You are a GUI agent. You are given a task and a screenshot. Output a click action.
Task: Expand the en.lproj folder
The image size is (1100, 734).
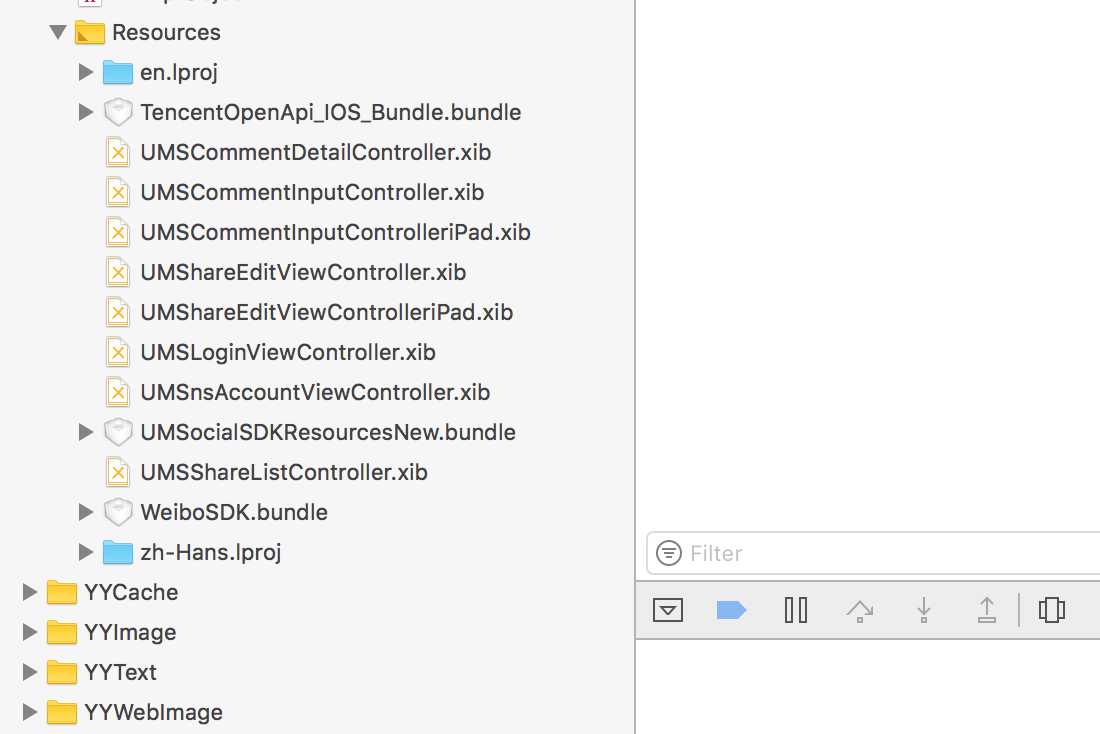pos(86,72)
